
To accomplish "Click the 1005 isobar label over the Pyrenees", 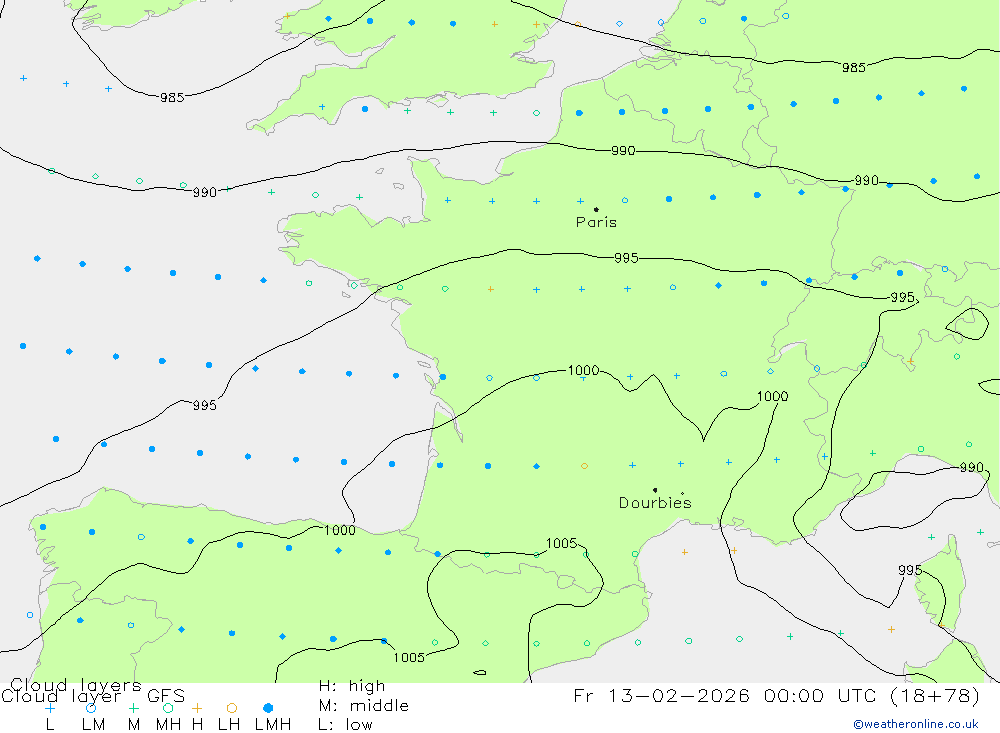I will [561, 543].
